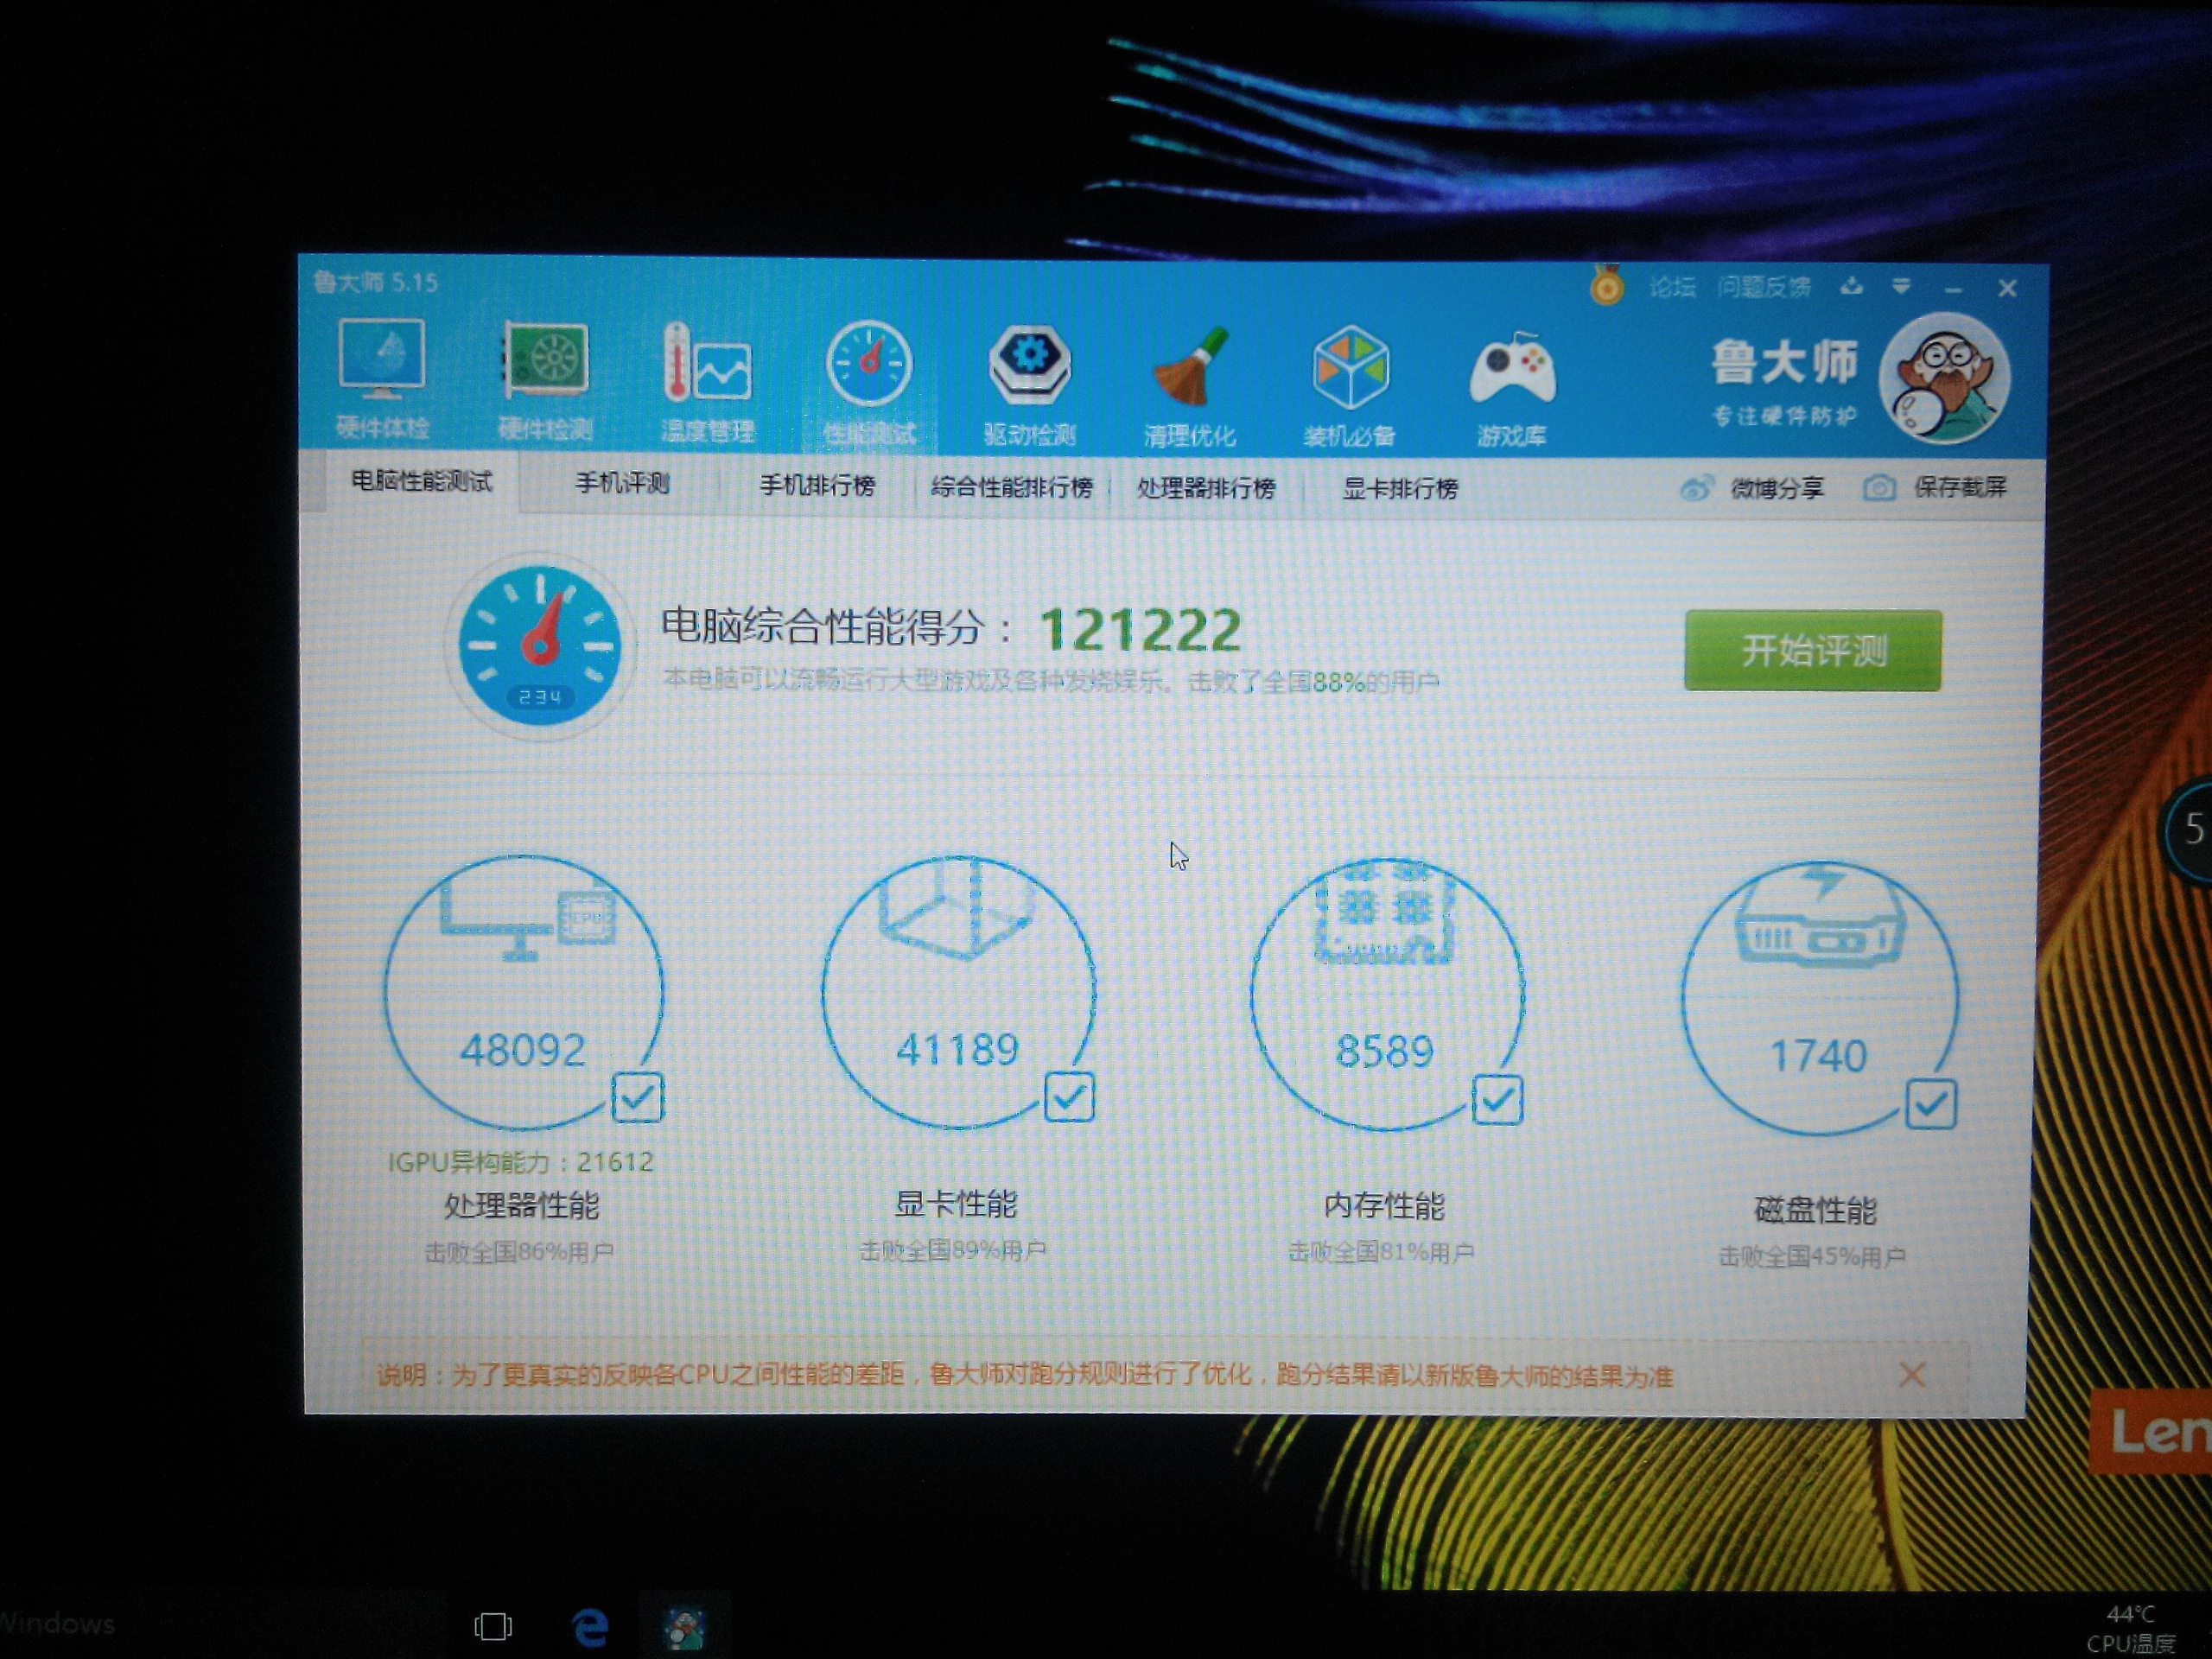The image size is (2212, 1659).
Task: Click the Weibo logo icon beside 微博分享
Action: tap(1696, 488)
